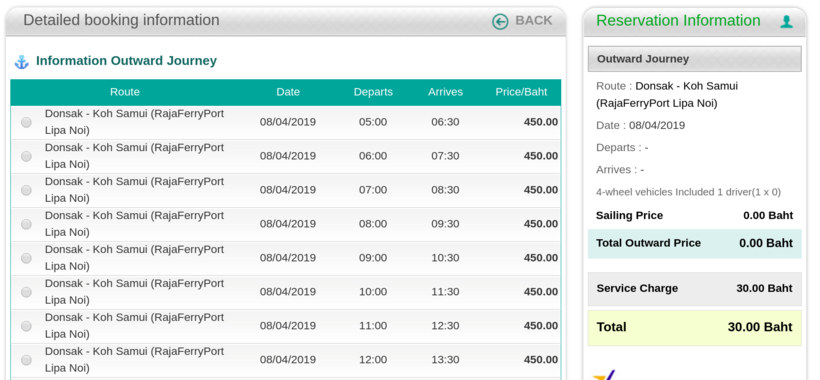
Task: Select the 05:00 departure radio button
Action: click(x=26, y=122)
